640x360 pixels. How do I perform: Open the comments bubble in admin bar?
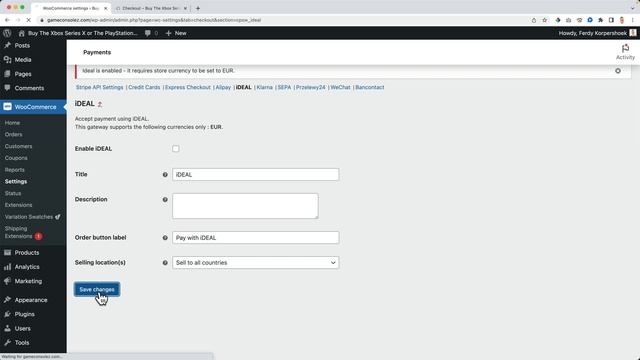[x=148, y=33]
